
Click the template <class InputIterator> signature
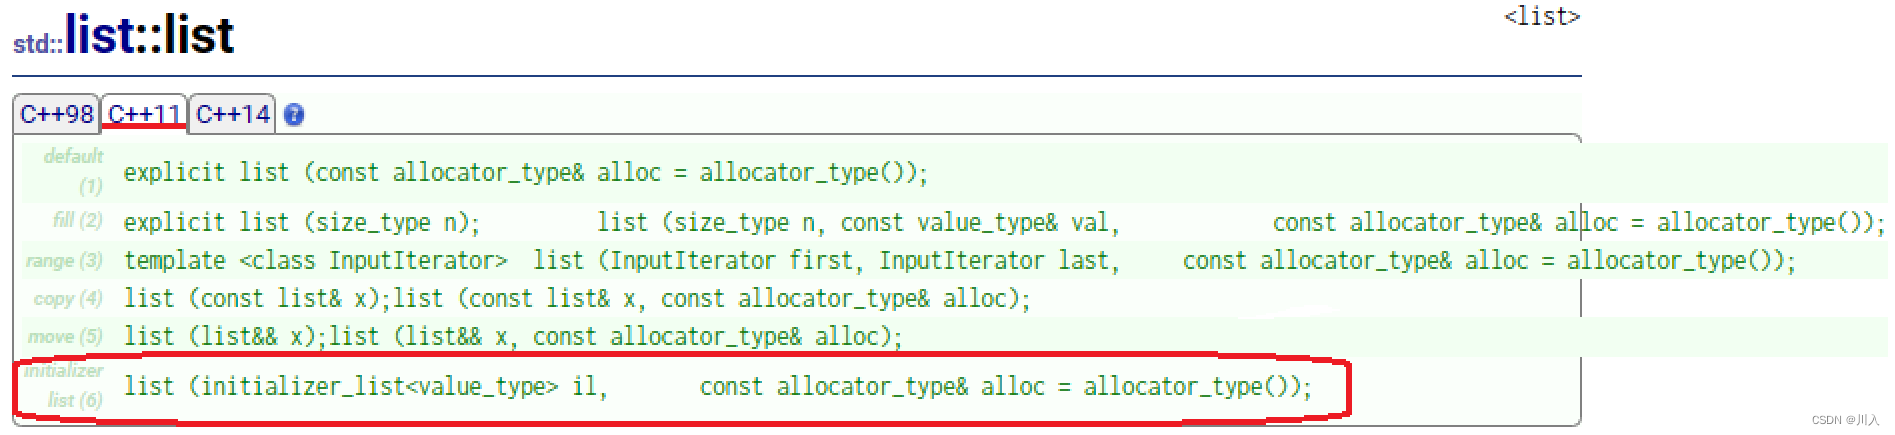(x=316, y=261)
